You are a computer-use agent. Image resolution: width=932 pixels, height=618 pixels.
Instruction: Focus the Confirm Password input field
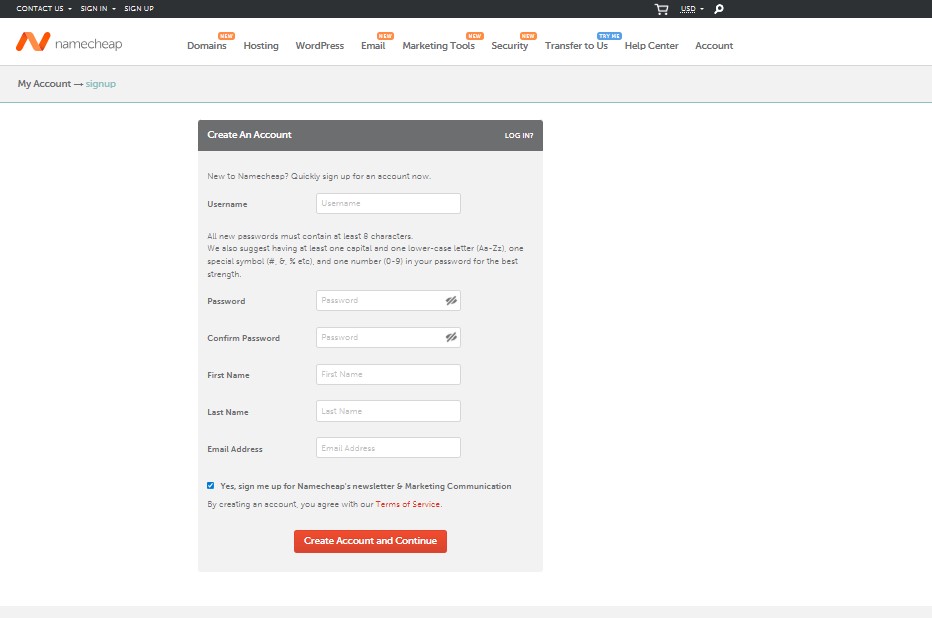click(x=388, y=338)
